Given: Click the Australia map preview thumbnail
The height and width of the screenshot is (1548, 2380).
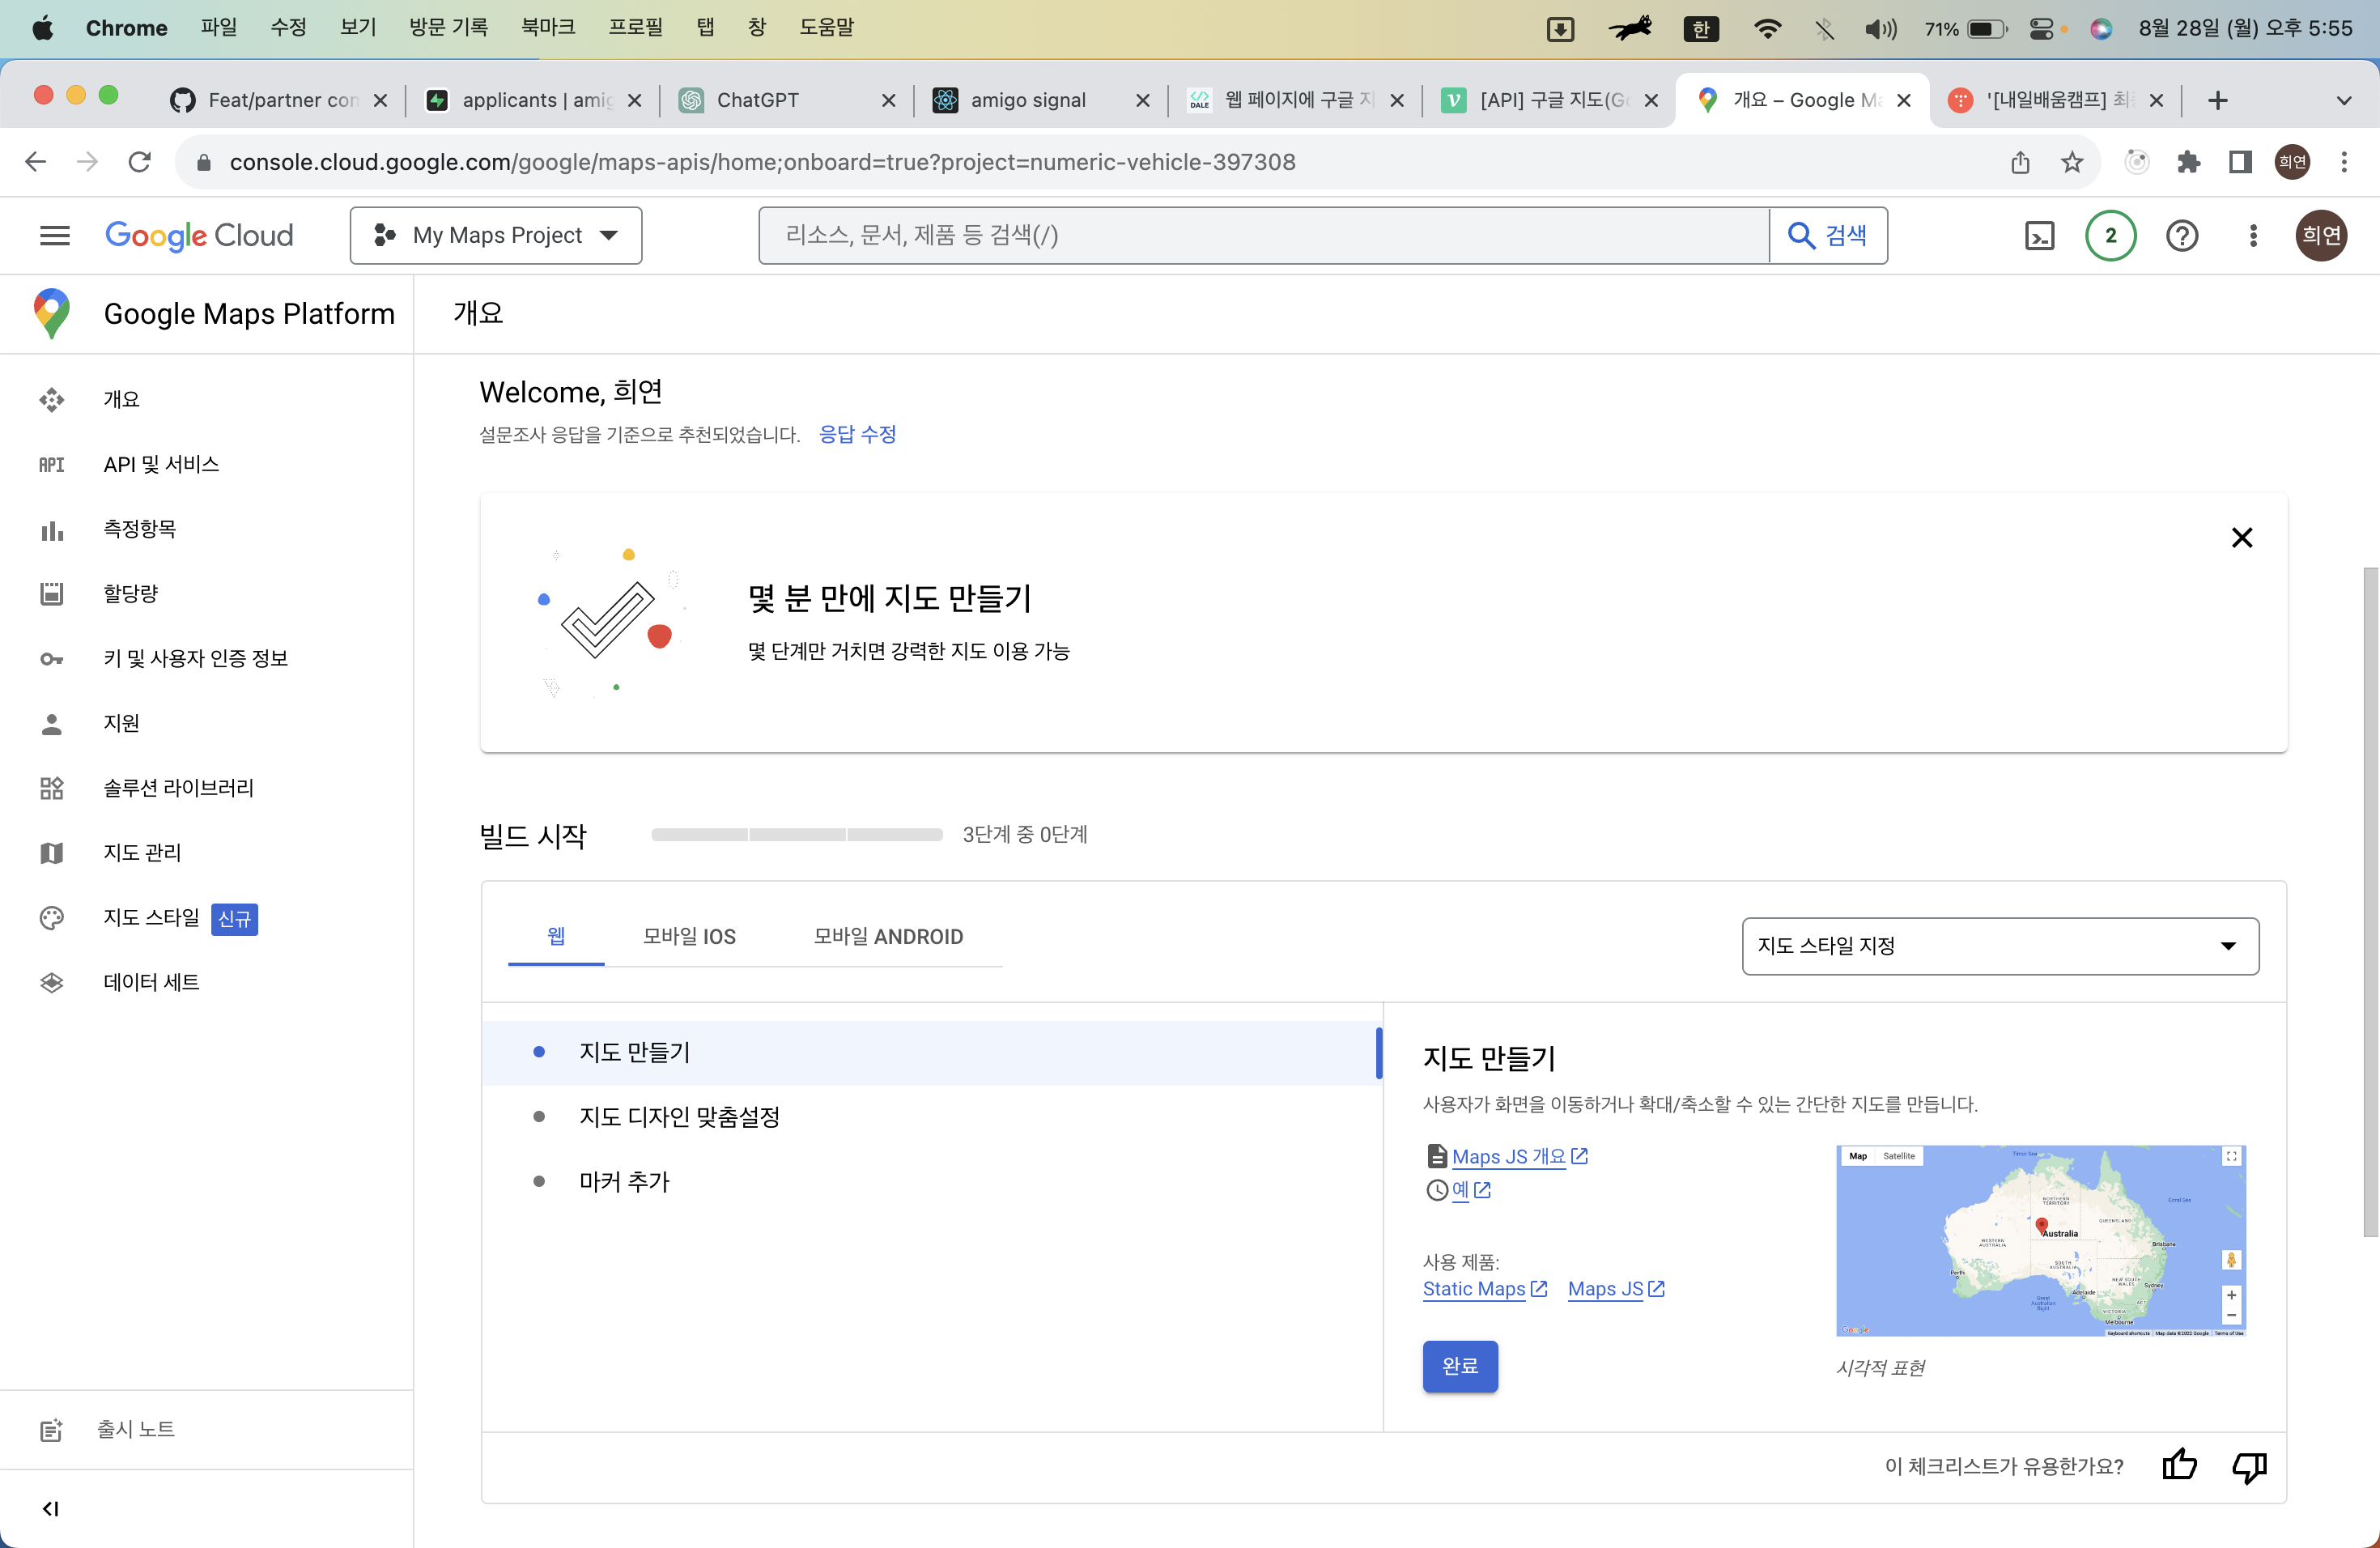Looking at the screenshot, I should pos(2041,1241).
